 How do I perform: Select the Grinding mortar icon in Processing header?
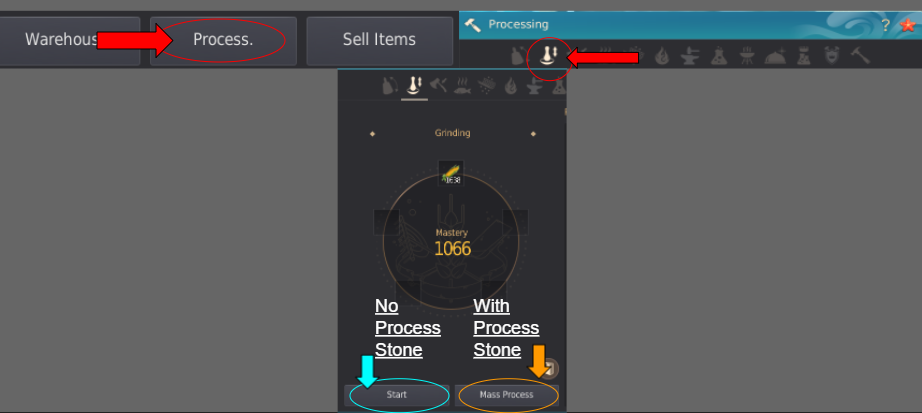tap(549, 56)
